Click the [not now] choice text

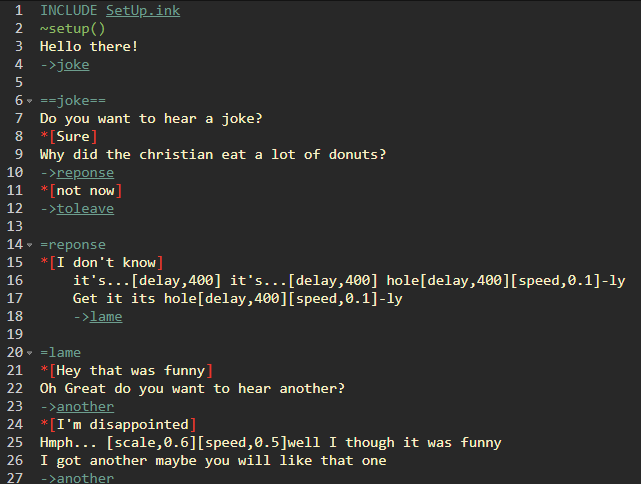click(85, 191)
